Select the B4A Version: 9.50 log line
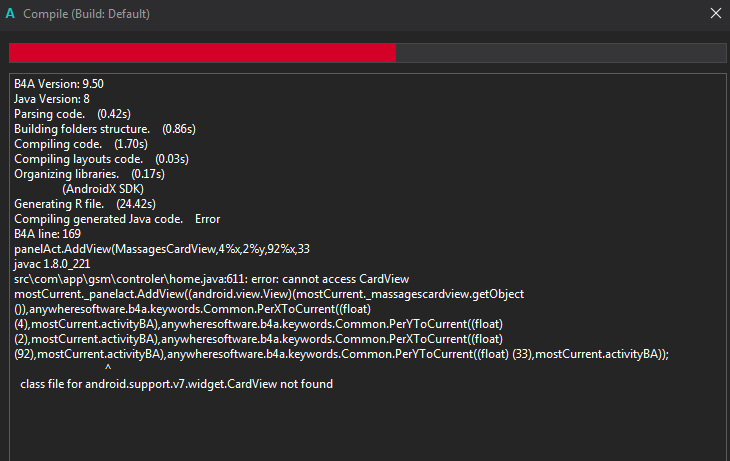Screen dimensions: 730x461 coord(59,85)
